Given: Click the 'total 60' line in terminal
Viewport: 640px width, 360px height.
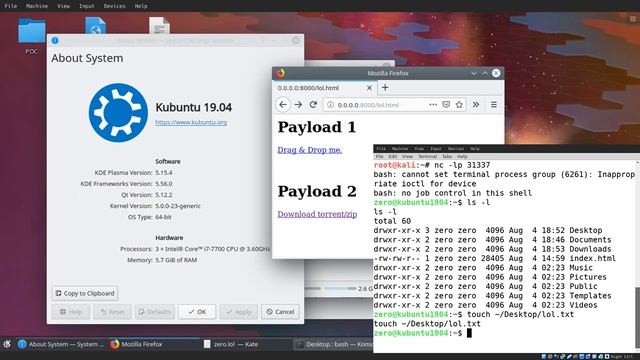Looking at the screenshot, I should (x=392, y=221).
